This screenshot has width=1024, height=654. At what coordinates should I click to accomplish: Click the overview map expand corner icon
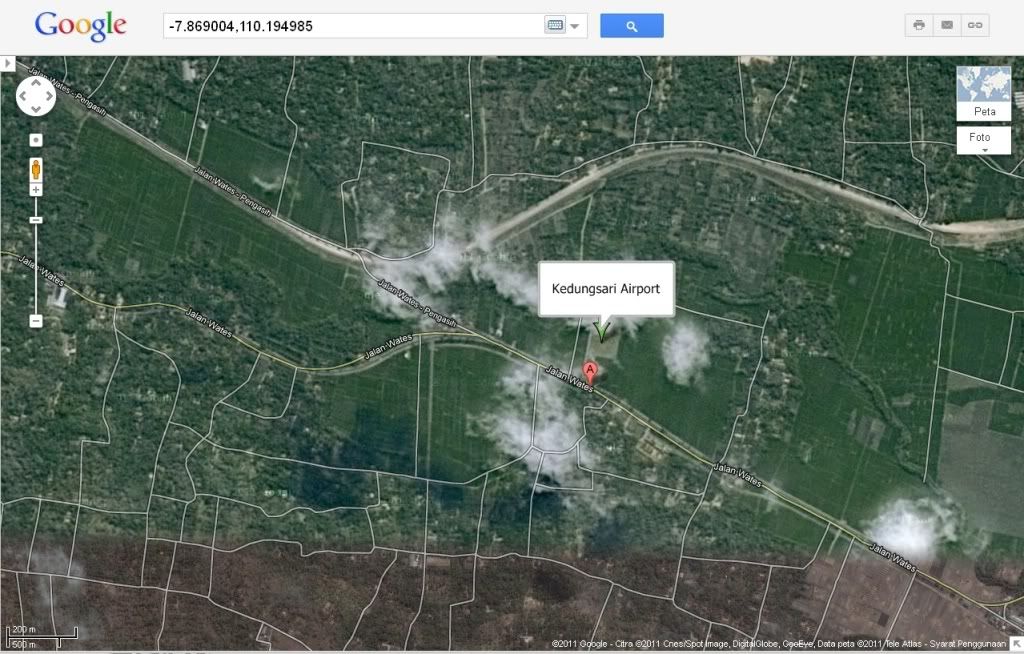tap(1017, 644)
